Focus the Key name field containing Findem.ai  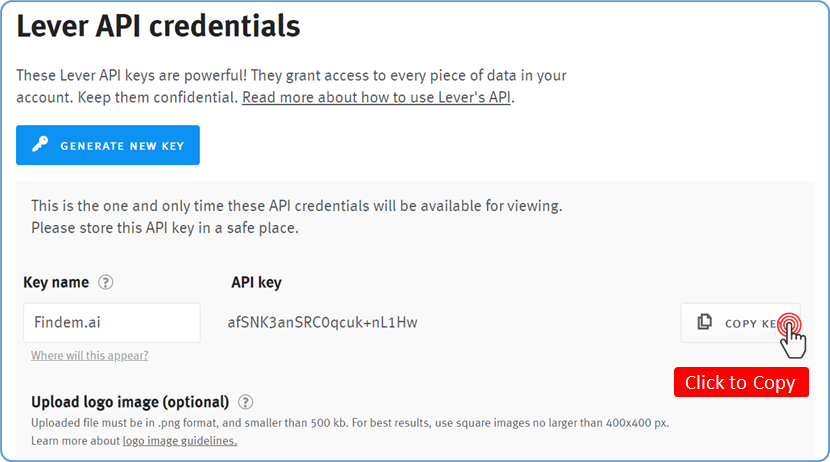111,323
